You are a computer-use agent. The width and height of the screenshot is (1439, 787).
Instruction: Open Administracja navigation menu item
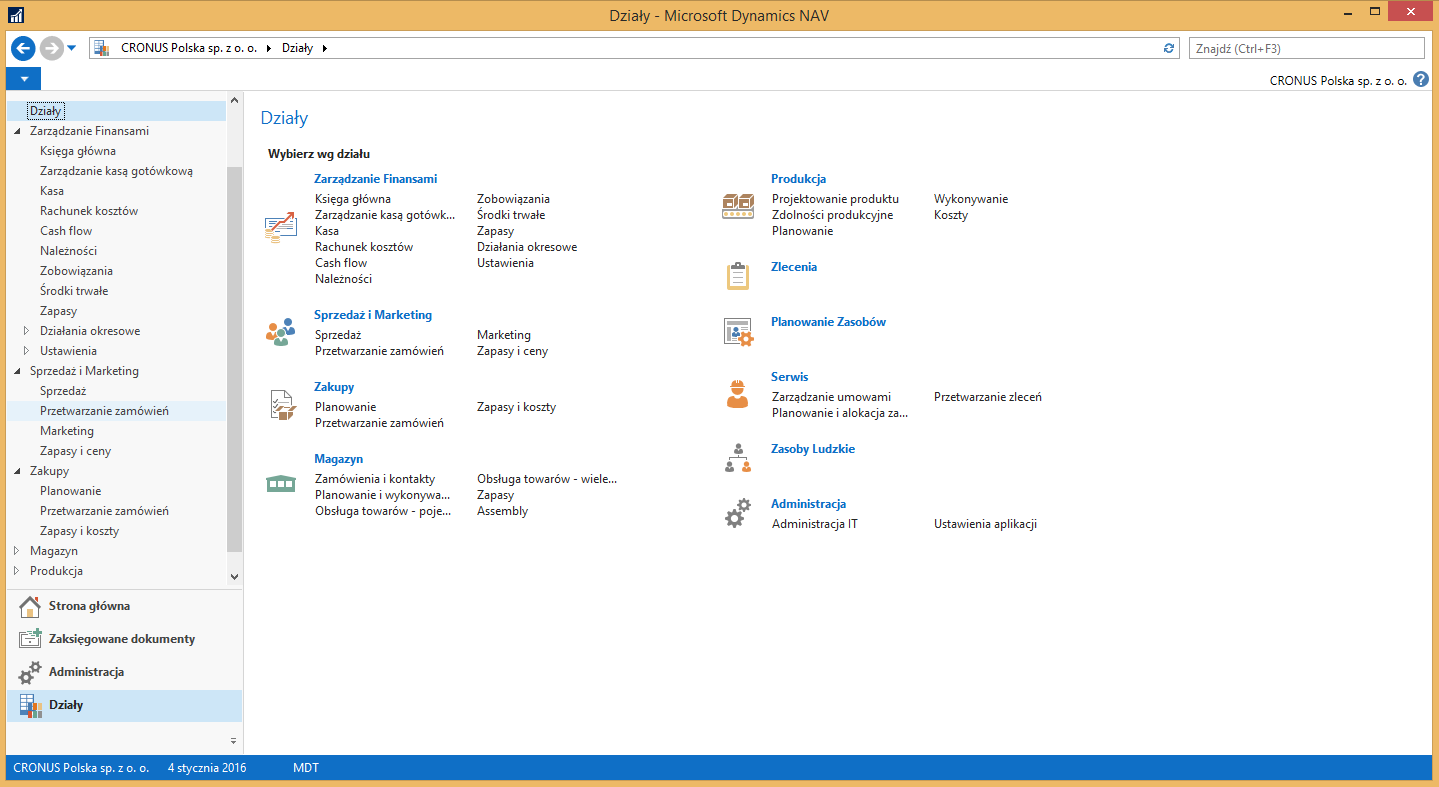(x=124, y=672)
